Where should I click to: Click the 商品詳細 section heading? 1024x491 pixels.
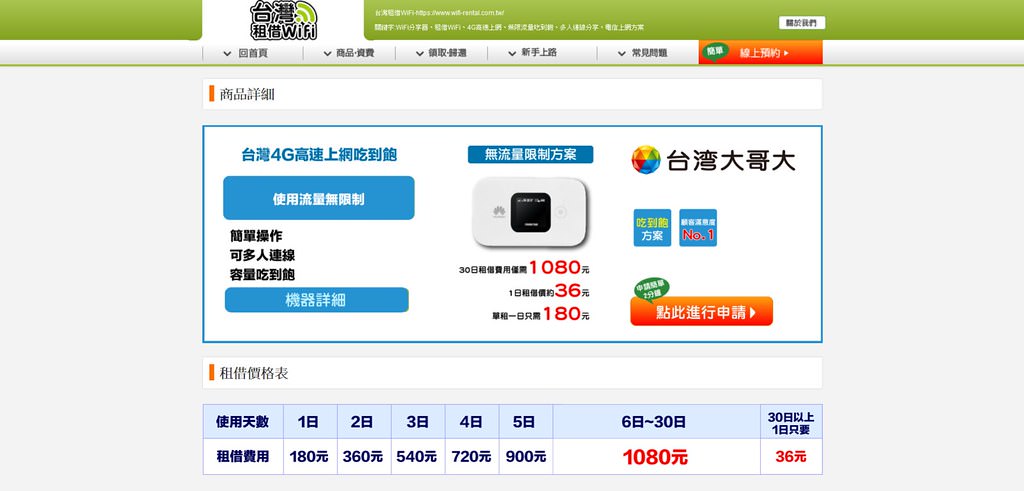[x=247, y=94]
